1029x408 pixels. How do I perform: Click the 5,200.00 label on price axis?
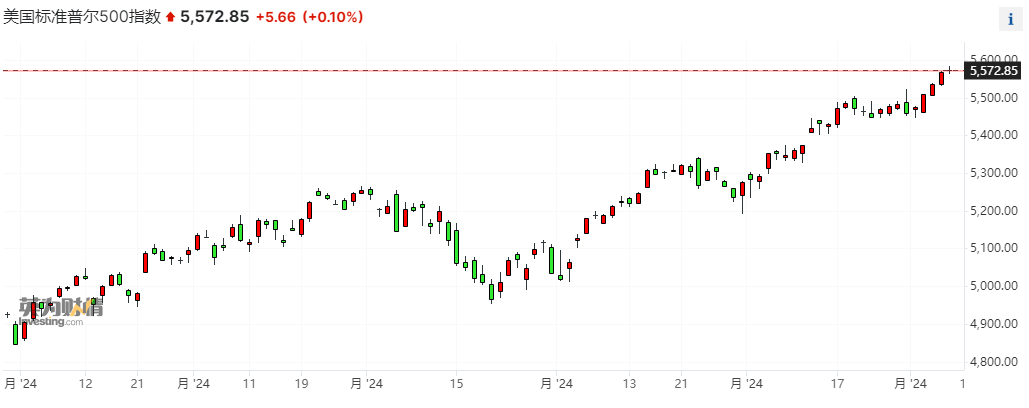click(x=994, y=212)
